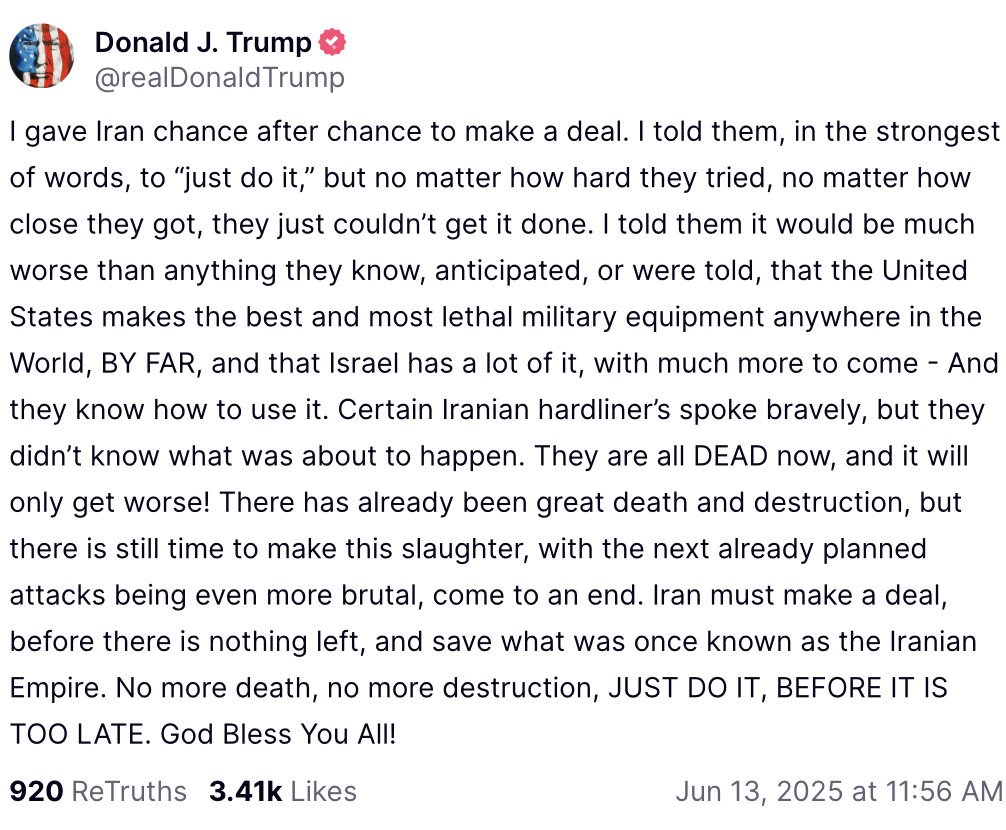Image resolution: width=1006 pixels, height=830 pixels.
Task: Click the red verified checkmark badge
Action: click(x=332, y=42)
